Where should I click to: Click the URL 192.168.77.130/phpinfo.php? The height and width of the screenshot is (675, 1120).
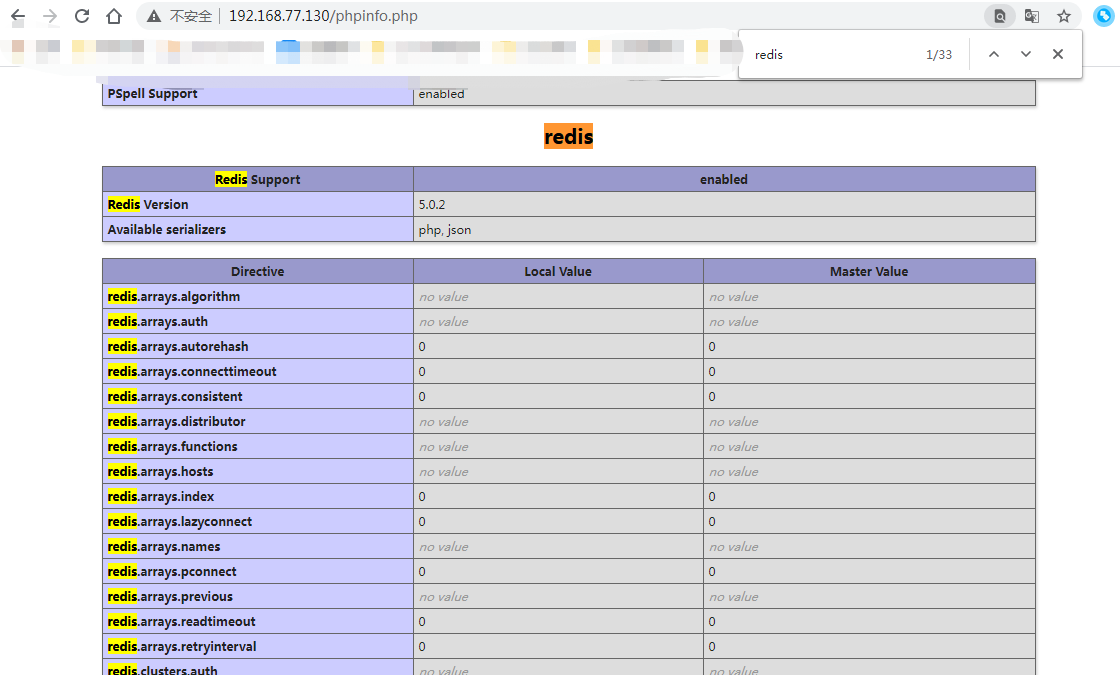[323, 16]
